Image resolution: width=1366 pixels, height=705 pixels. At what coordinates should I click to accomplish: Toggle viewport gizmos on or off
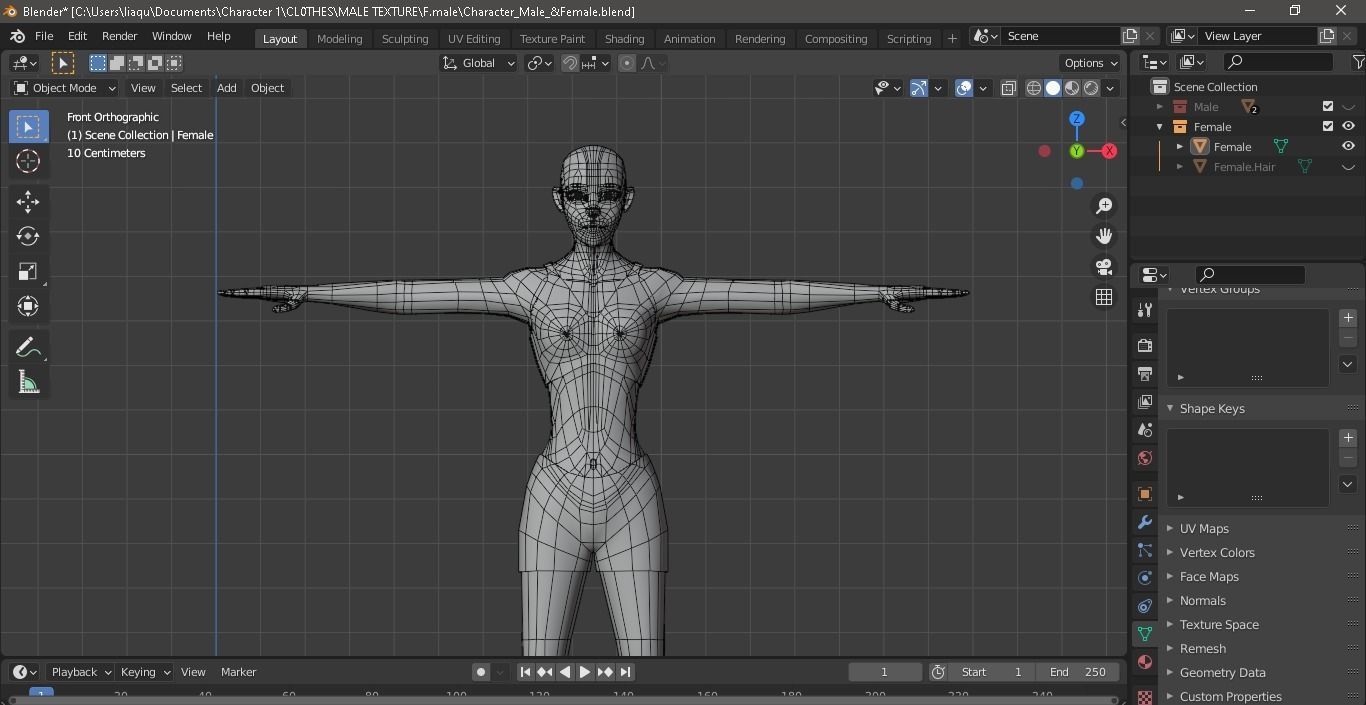click(919, 88)
